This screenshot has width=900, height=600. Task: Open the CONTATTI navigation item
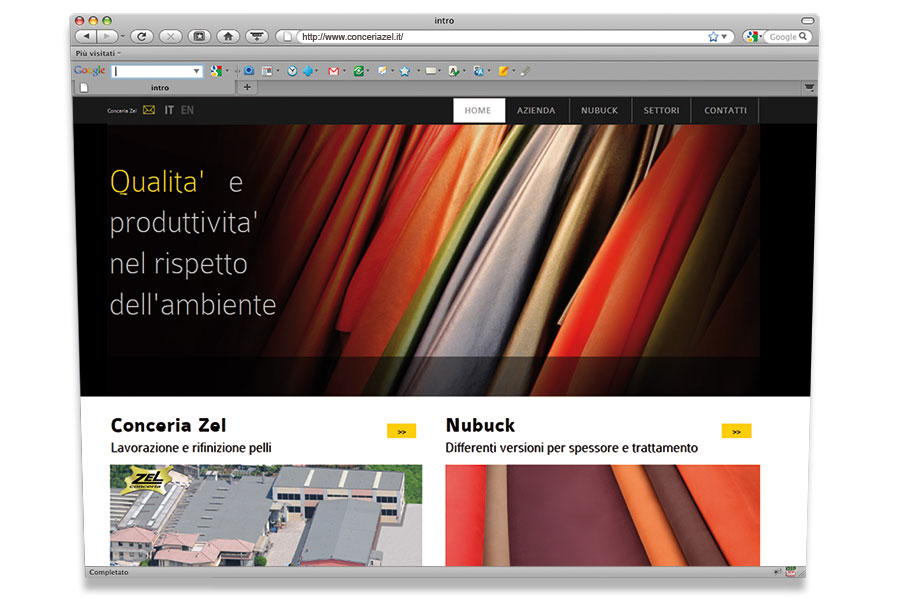726,110
